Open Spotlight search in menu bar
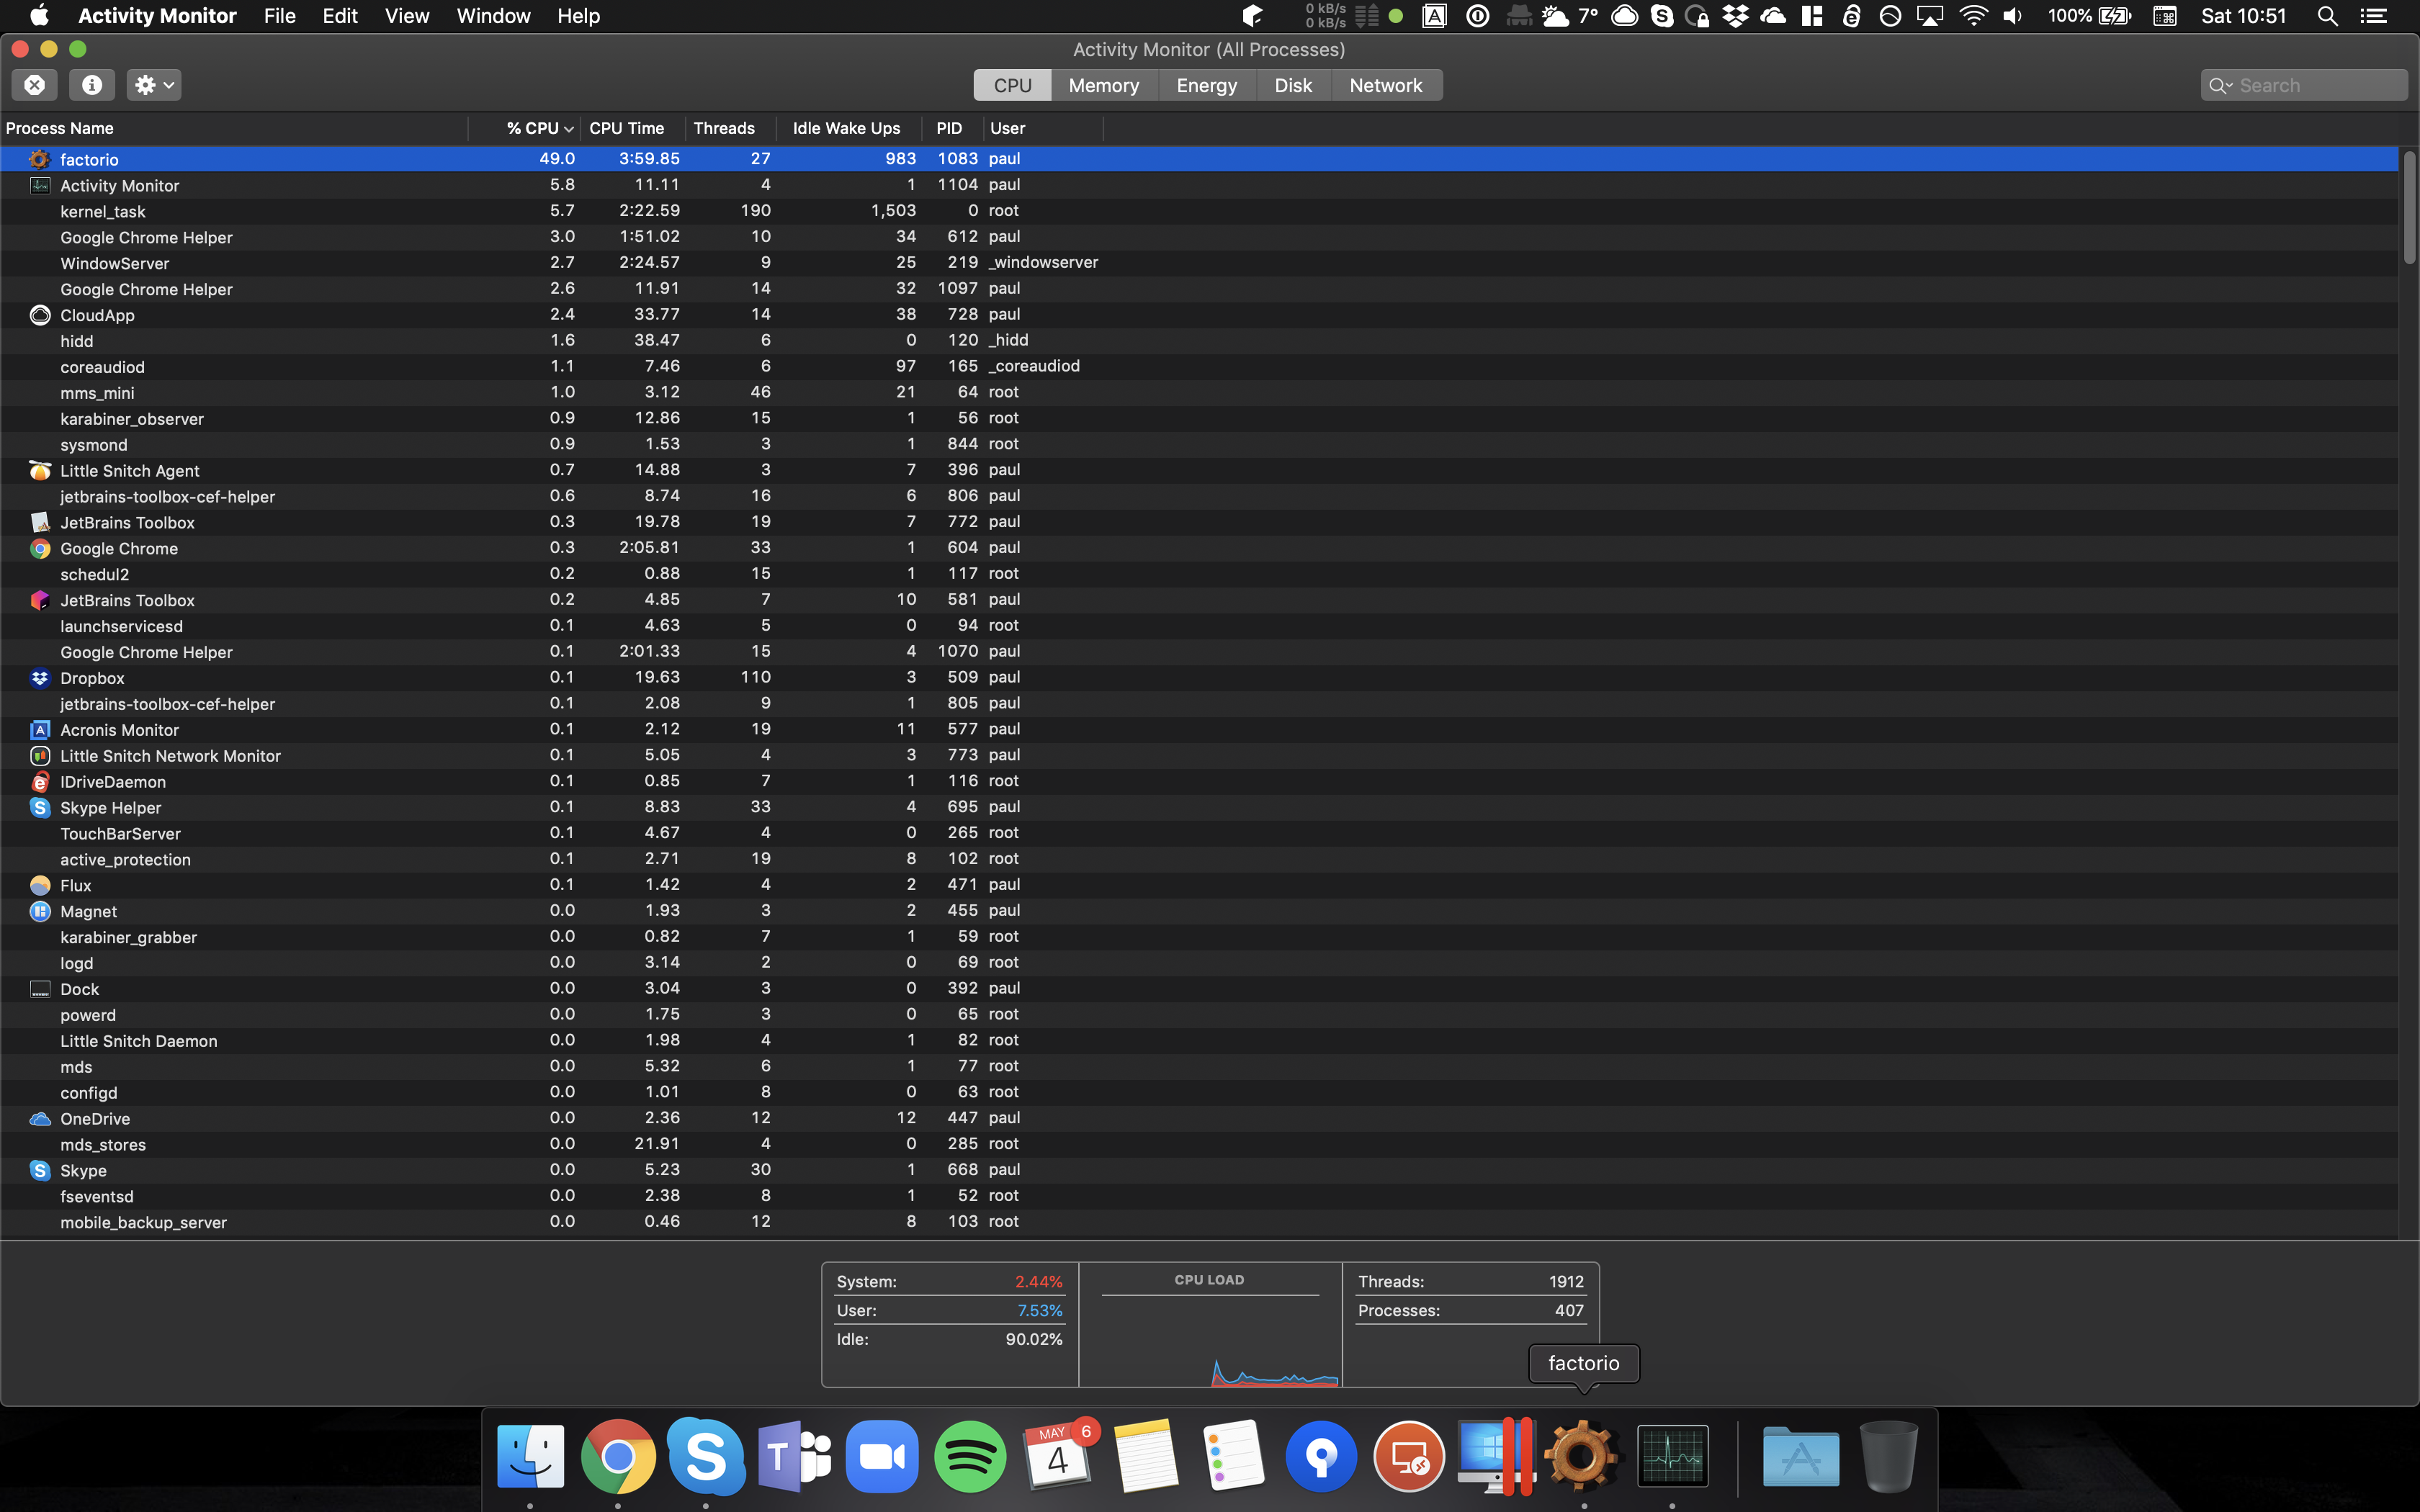 coord(2327,16)
